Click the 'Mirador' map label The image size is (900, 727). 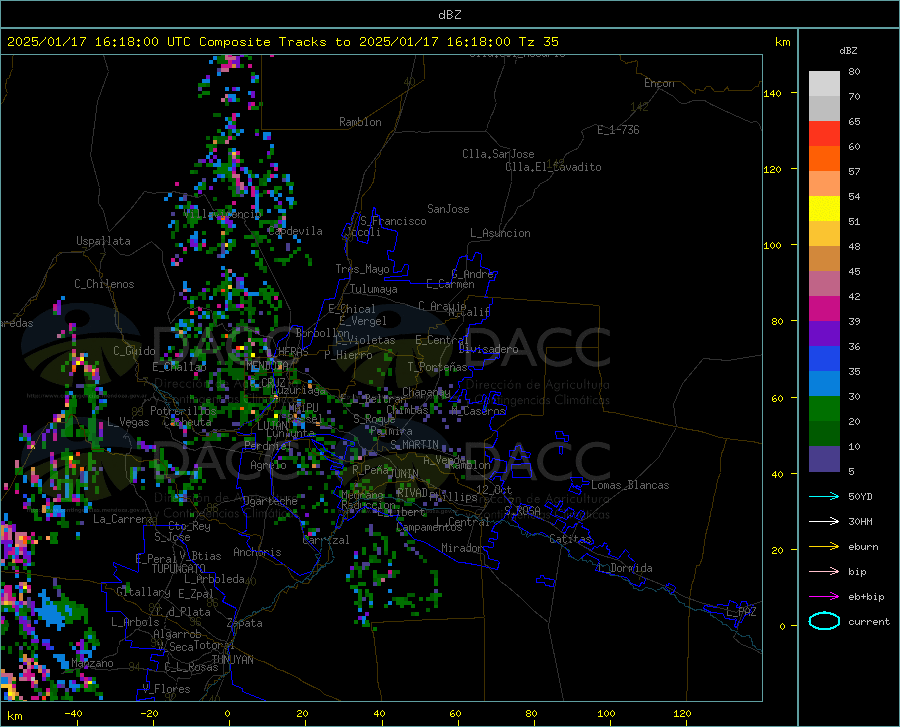coord(462,548)
